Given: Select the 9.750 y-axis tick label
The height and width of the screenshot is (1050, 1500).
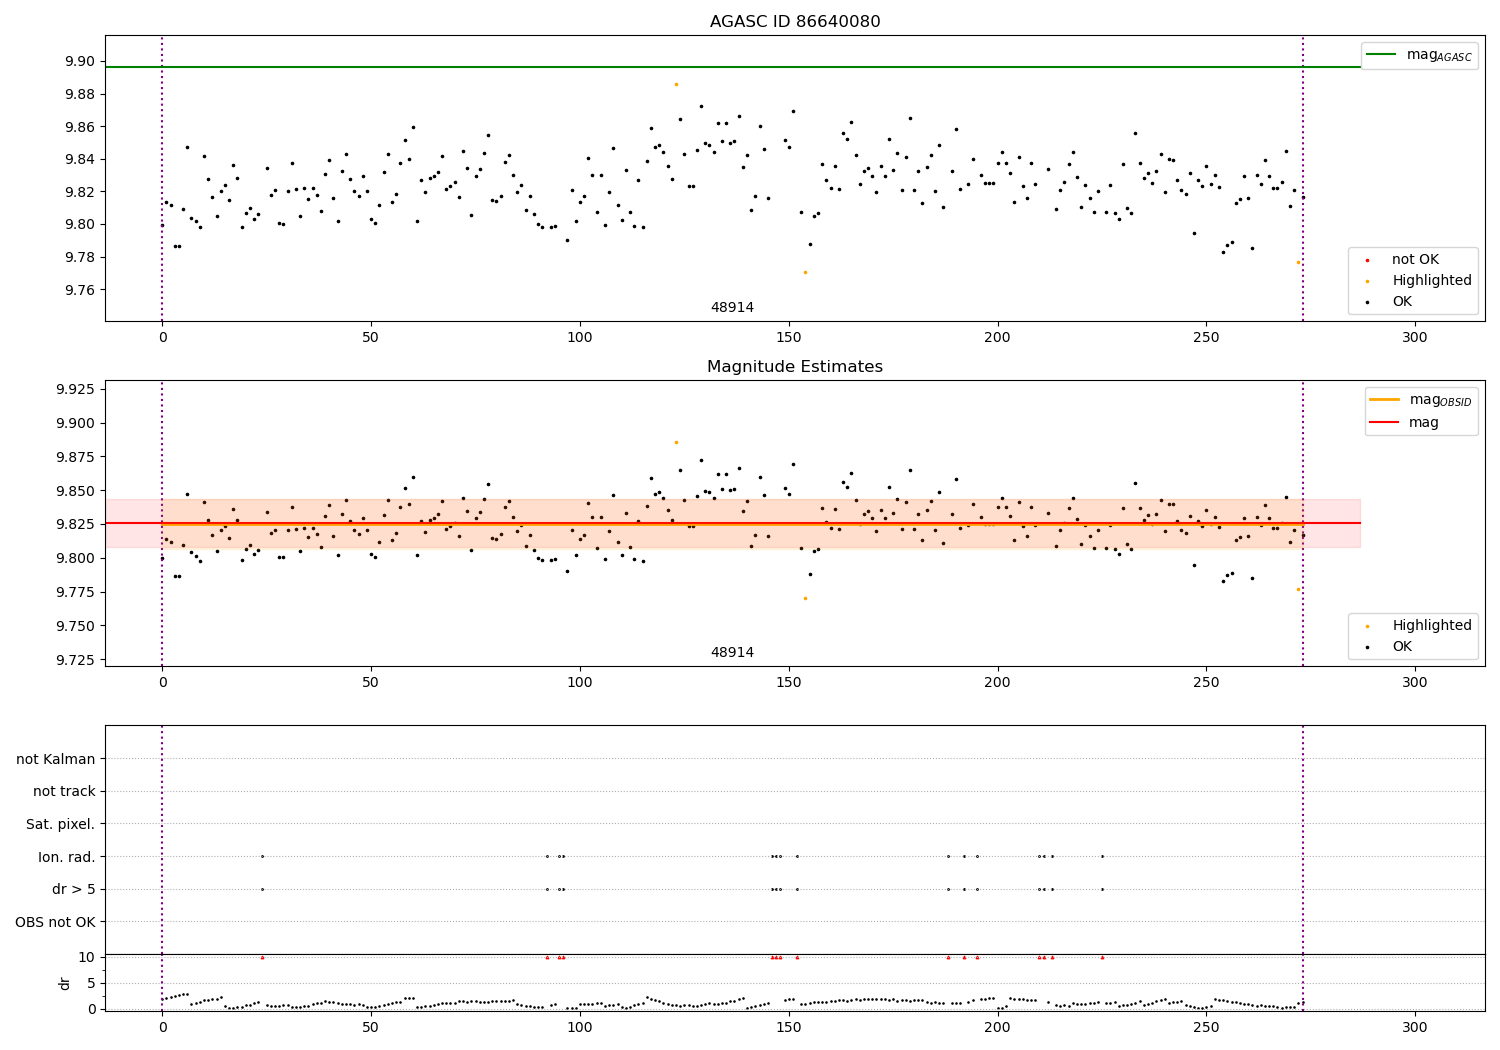Looking at the screenshot, I should [74, 626].
